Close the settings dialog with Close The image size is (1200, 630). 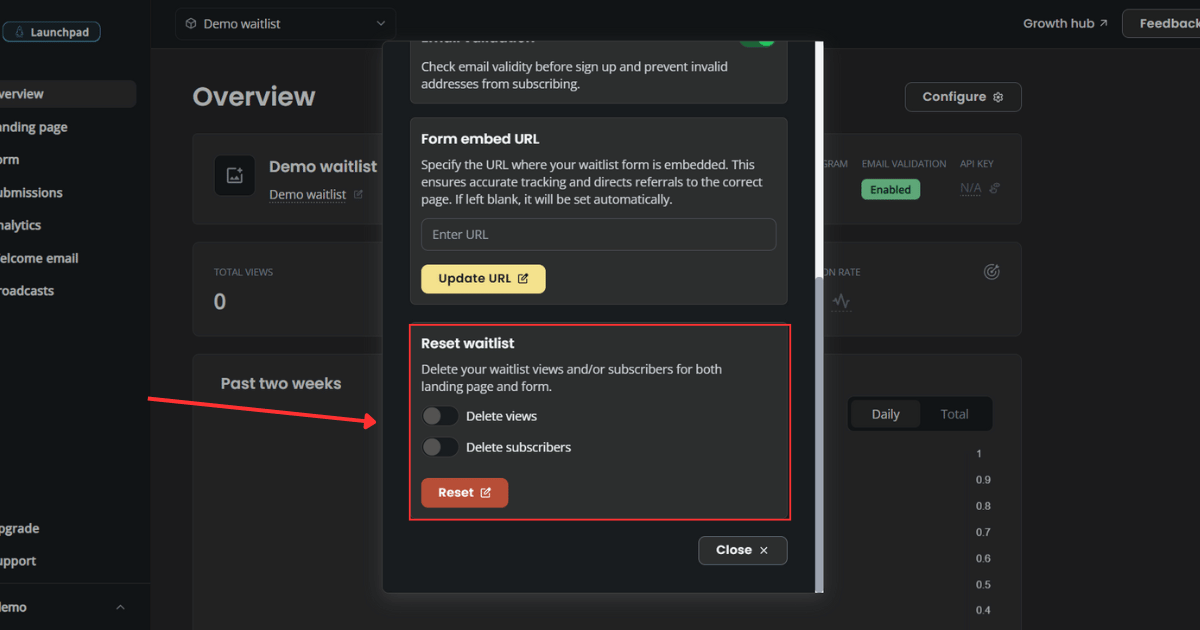point(743,550)
